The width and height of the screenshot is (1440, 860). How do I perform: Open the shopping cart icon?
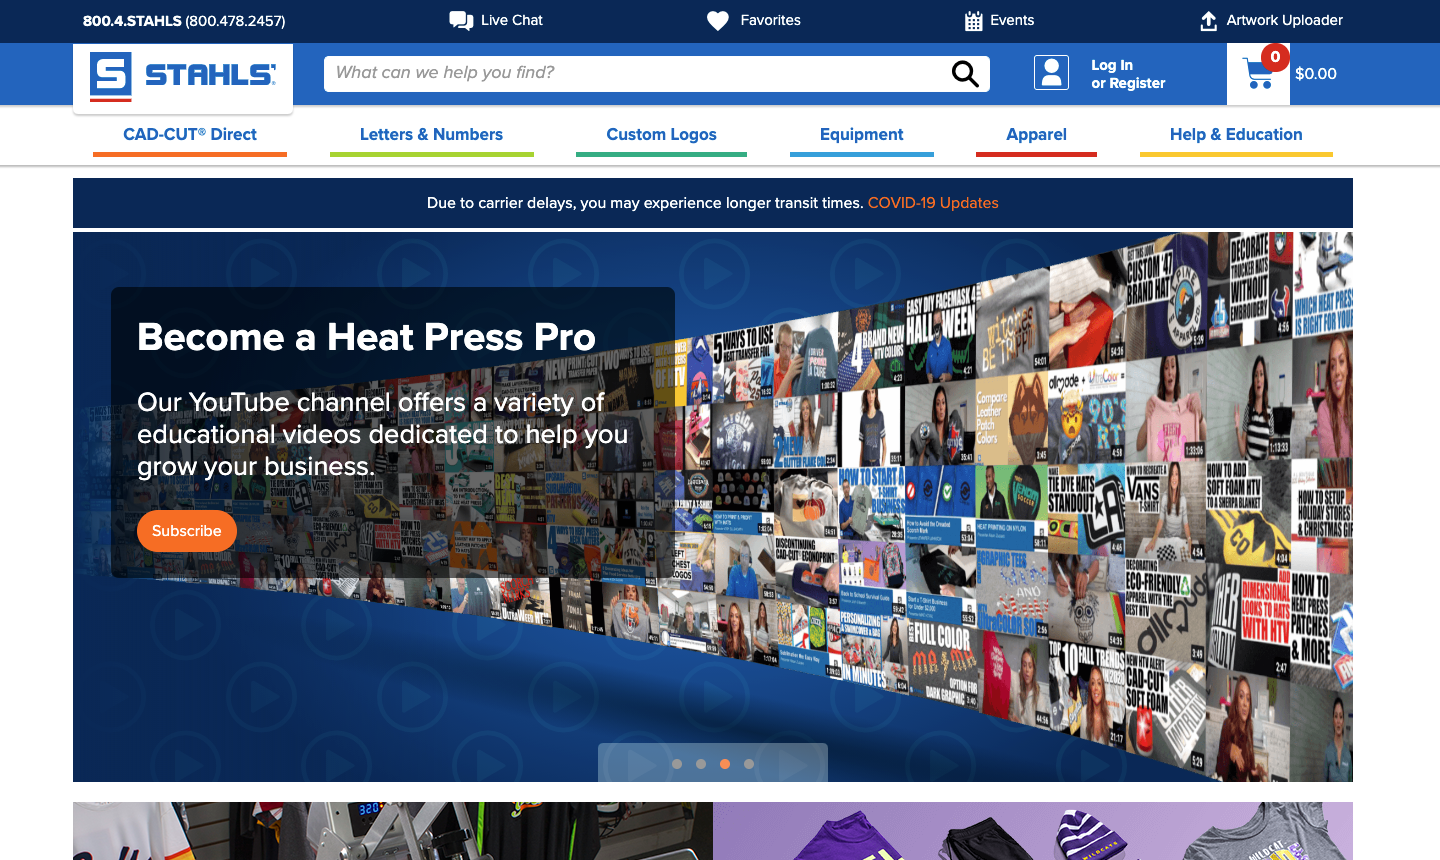pyautogui.click(x=1258, y=74)
